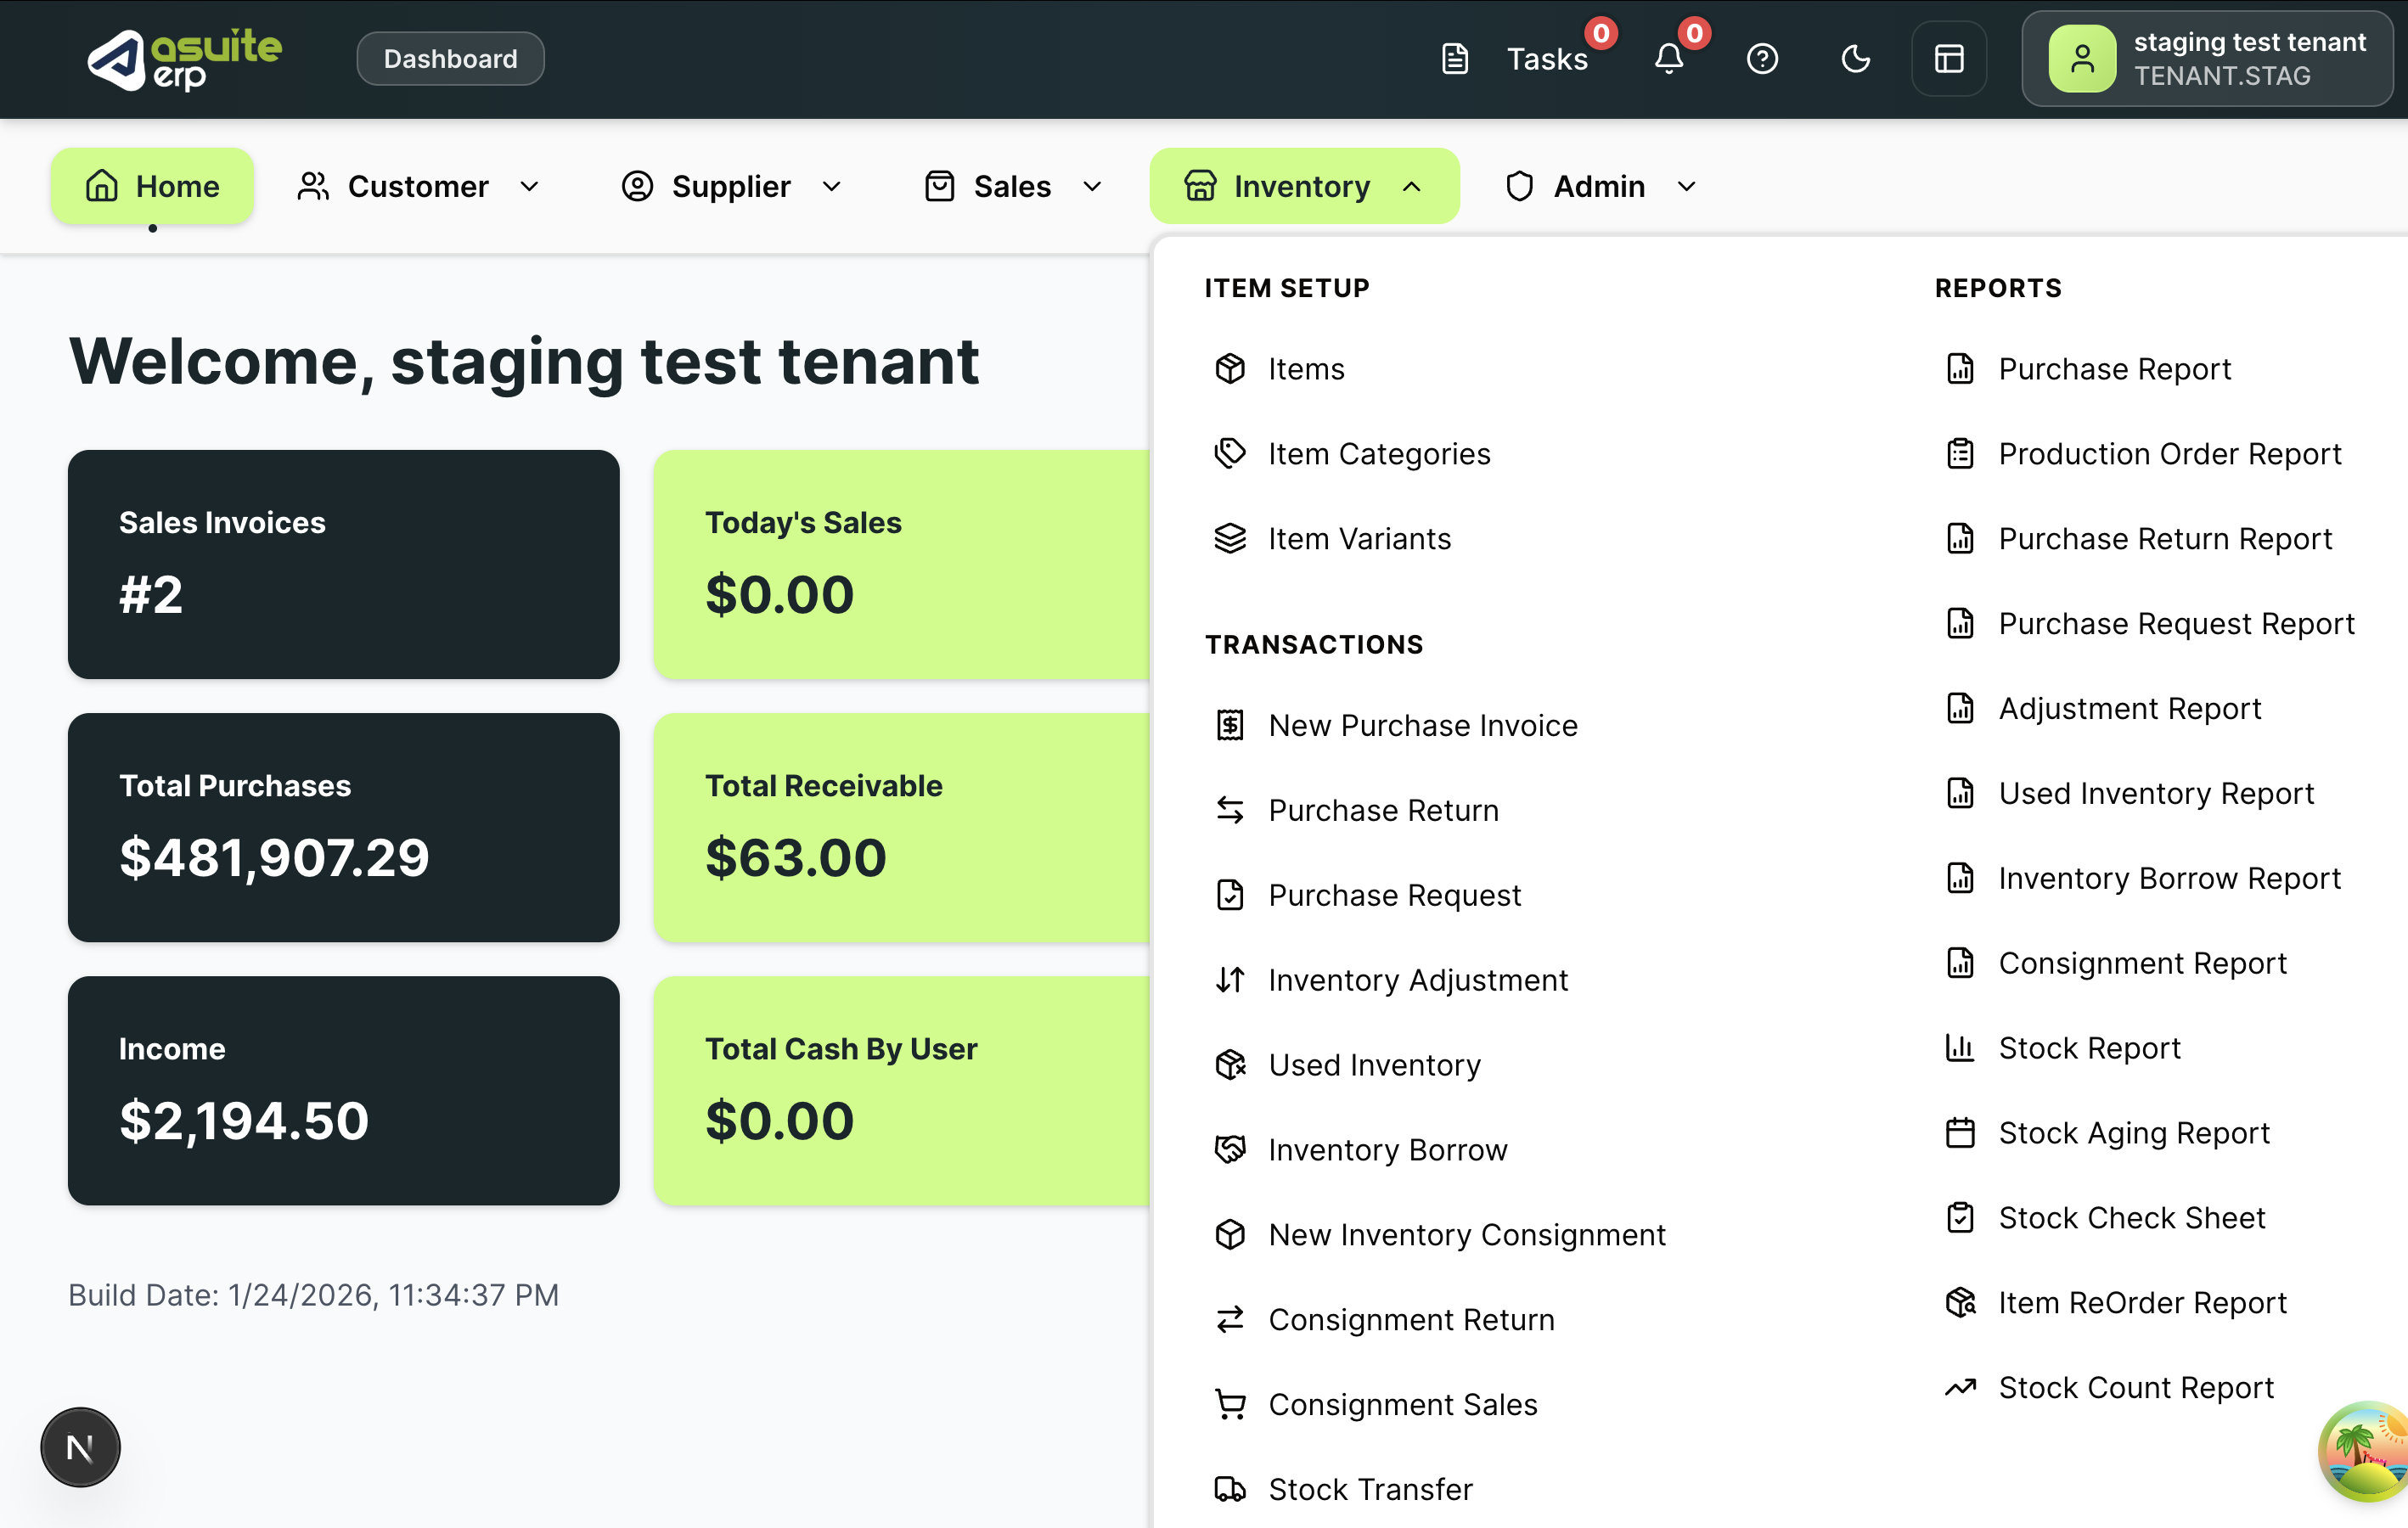Screen dimensions: 2408x1528
Task: Open Consignment Return
Action: [1411, 1320]
